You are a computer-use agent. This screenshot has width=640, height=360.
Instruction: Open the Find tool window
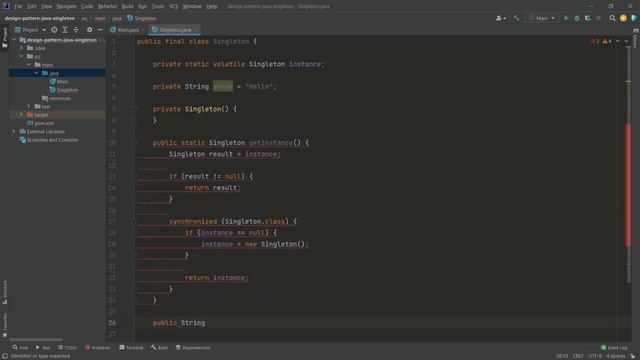click(20, 348)
